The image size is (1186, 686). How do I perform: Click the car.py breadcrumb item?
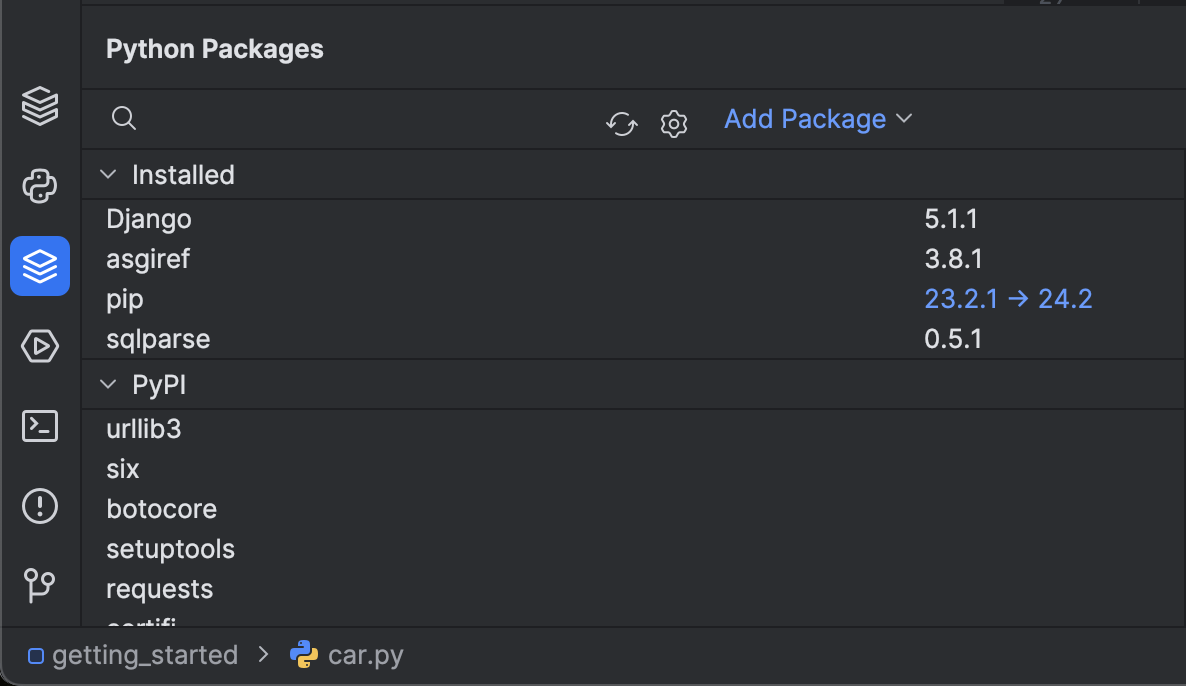click(x=365, y=656)
